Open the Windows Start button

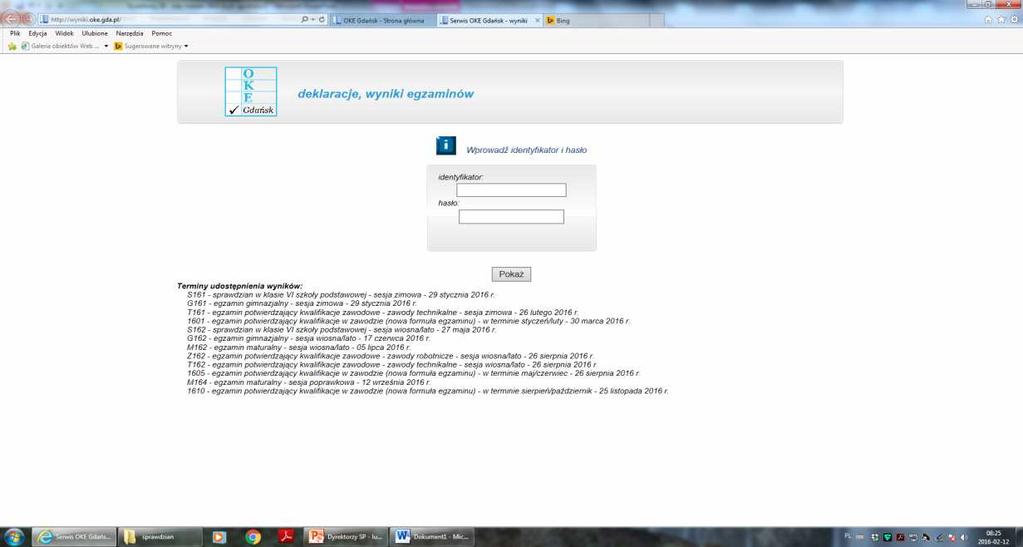click(x=13, y=537)
